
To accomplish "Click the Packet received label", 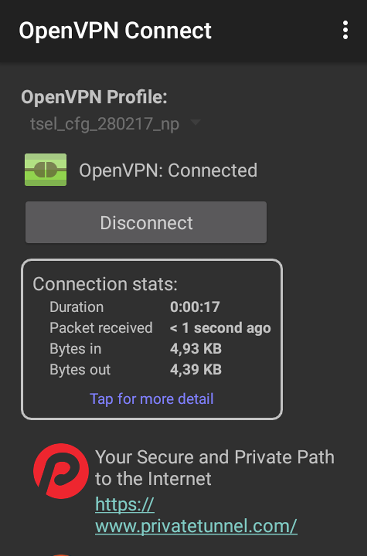I will pyautogui.click(x=101, y=328).
